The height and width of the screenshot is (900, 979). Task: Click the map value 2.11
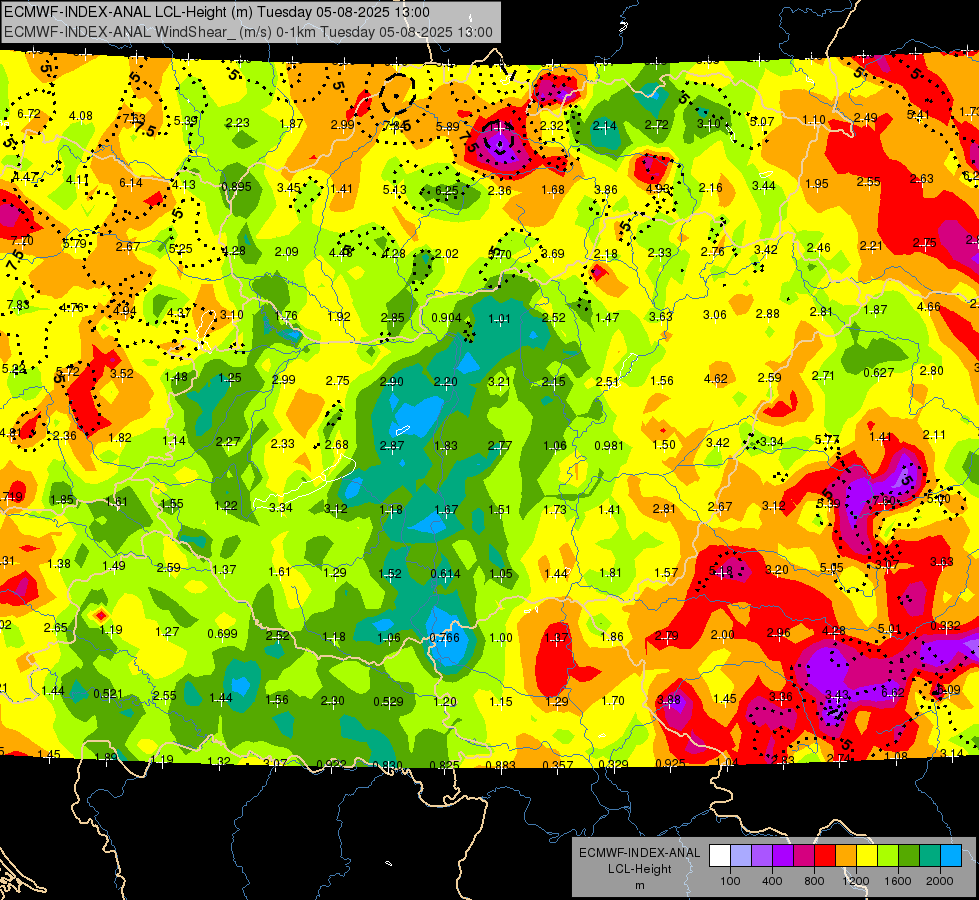[x=935, y=435]
